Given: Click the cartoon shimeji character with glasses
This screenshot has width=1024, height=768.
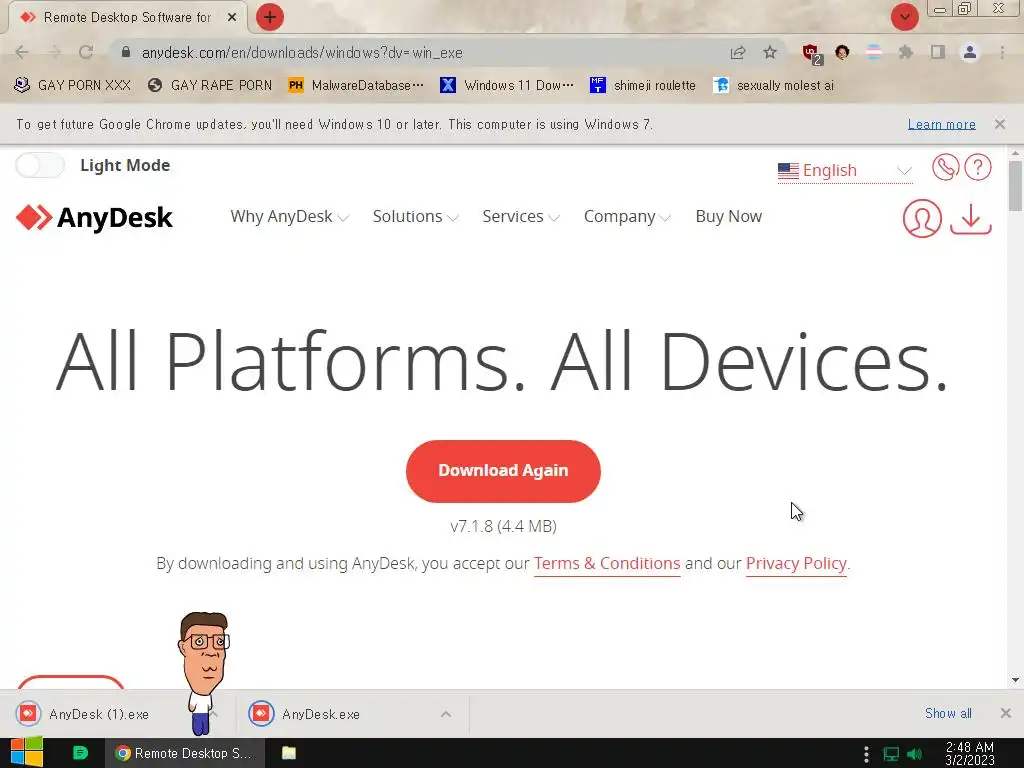Looking at the screenshot, I should (x=203, y=673).
